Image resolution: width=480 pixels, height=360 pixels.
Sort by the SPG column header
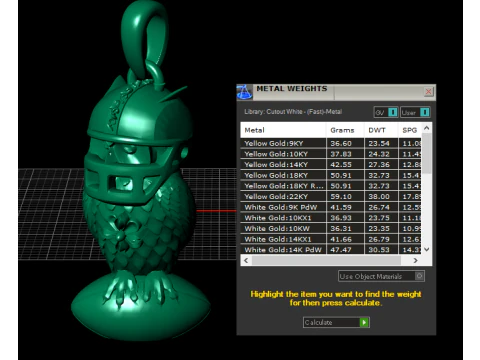pos(410,130)
